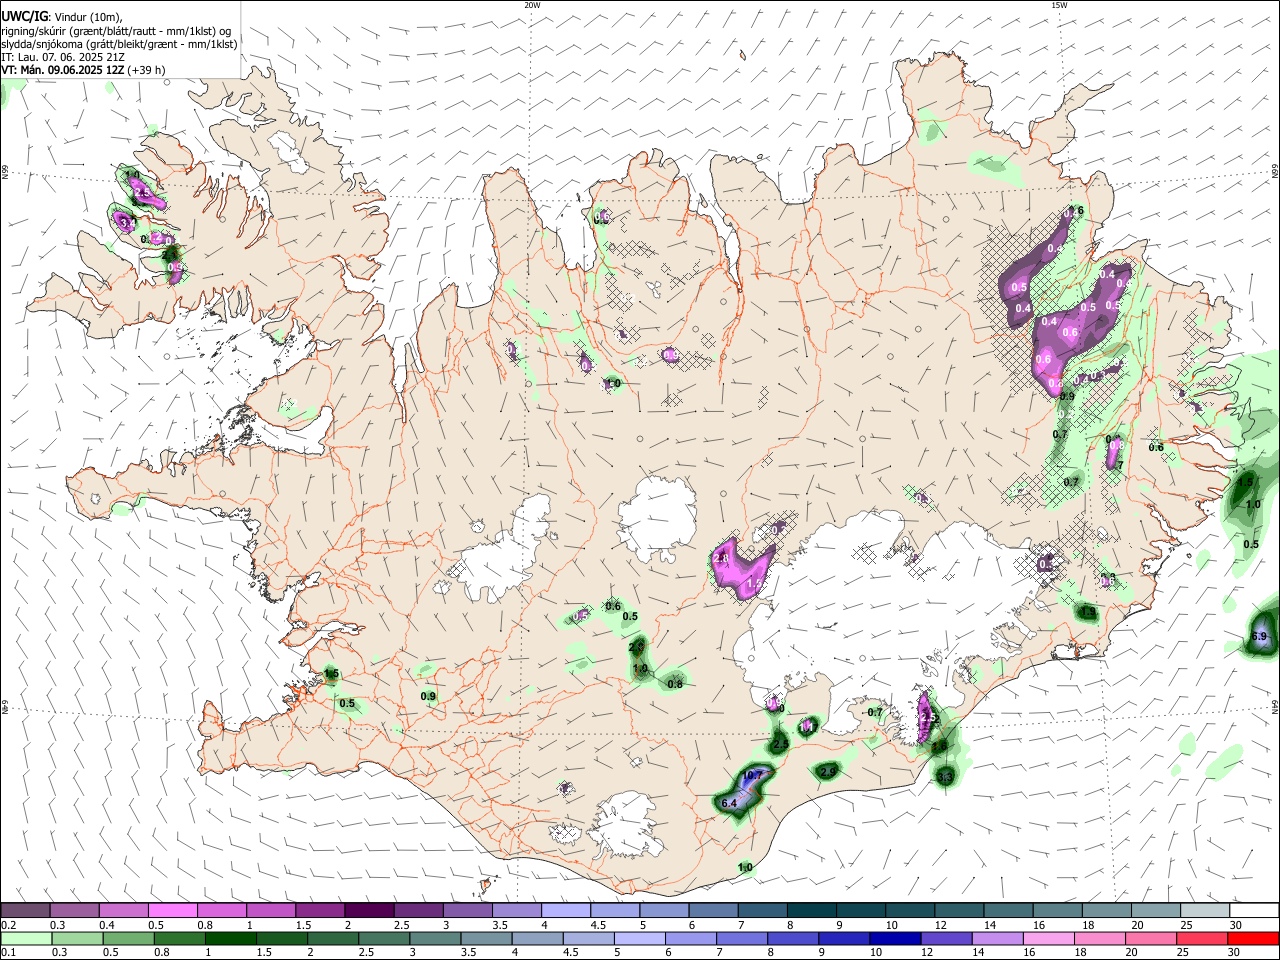
Task: Click the 'Vindur (10m)' header label
Action: 87,16
